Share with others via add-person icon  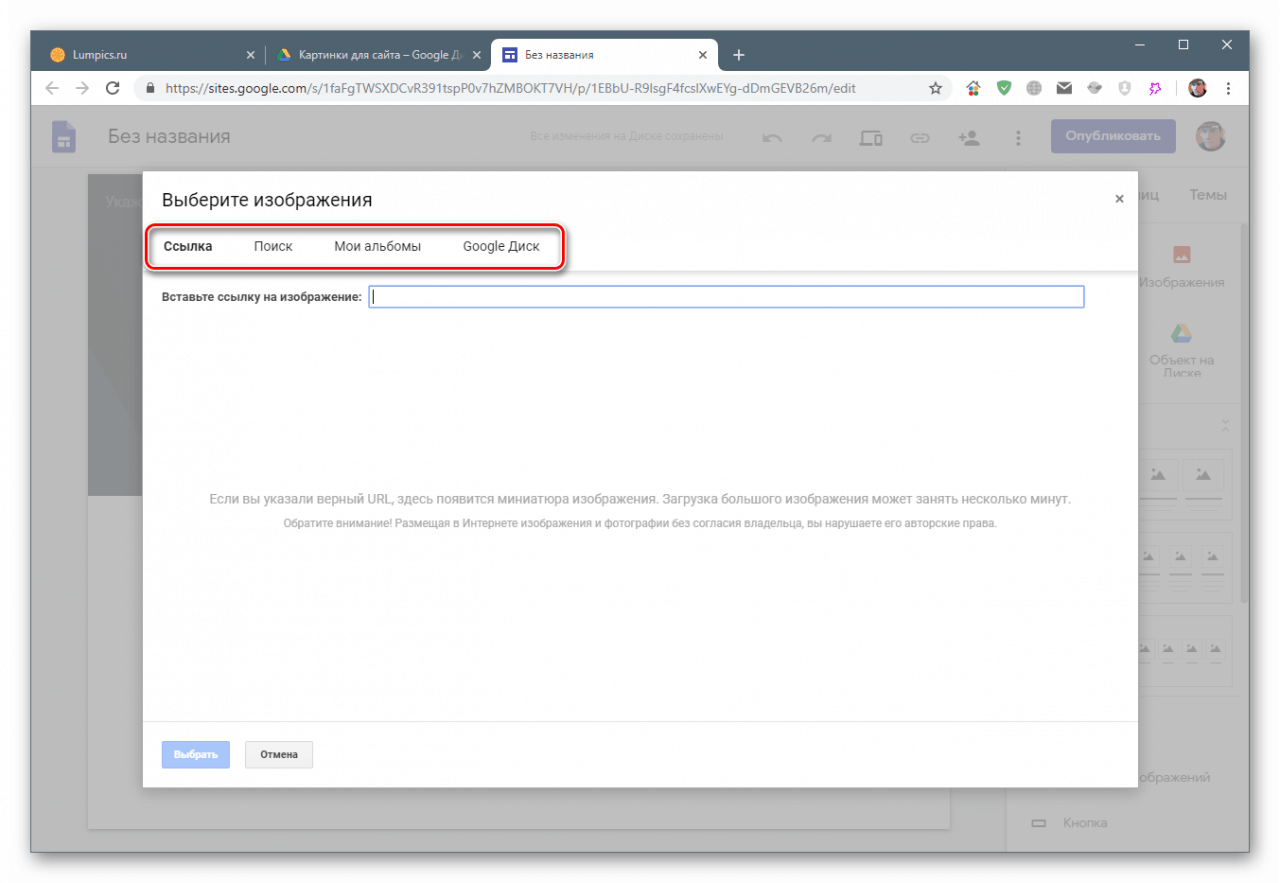click(969, 138)
